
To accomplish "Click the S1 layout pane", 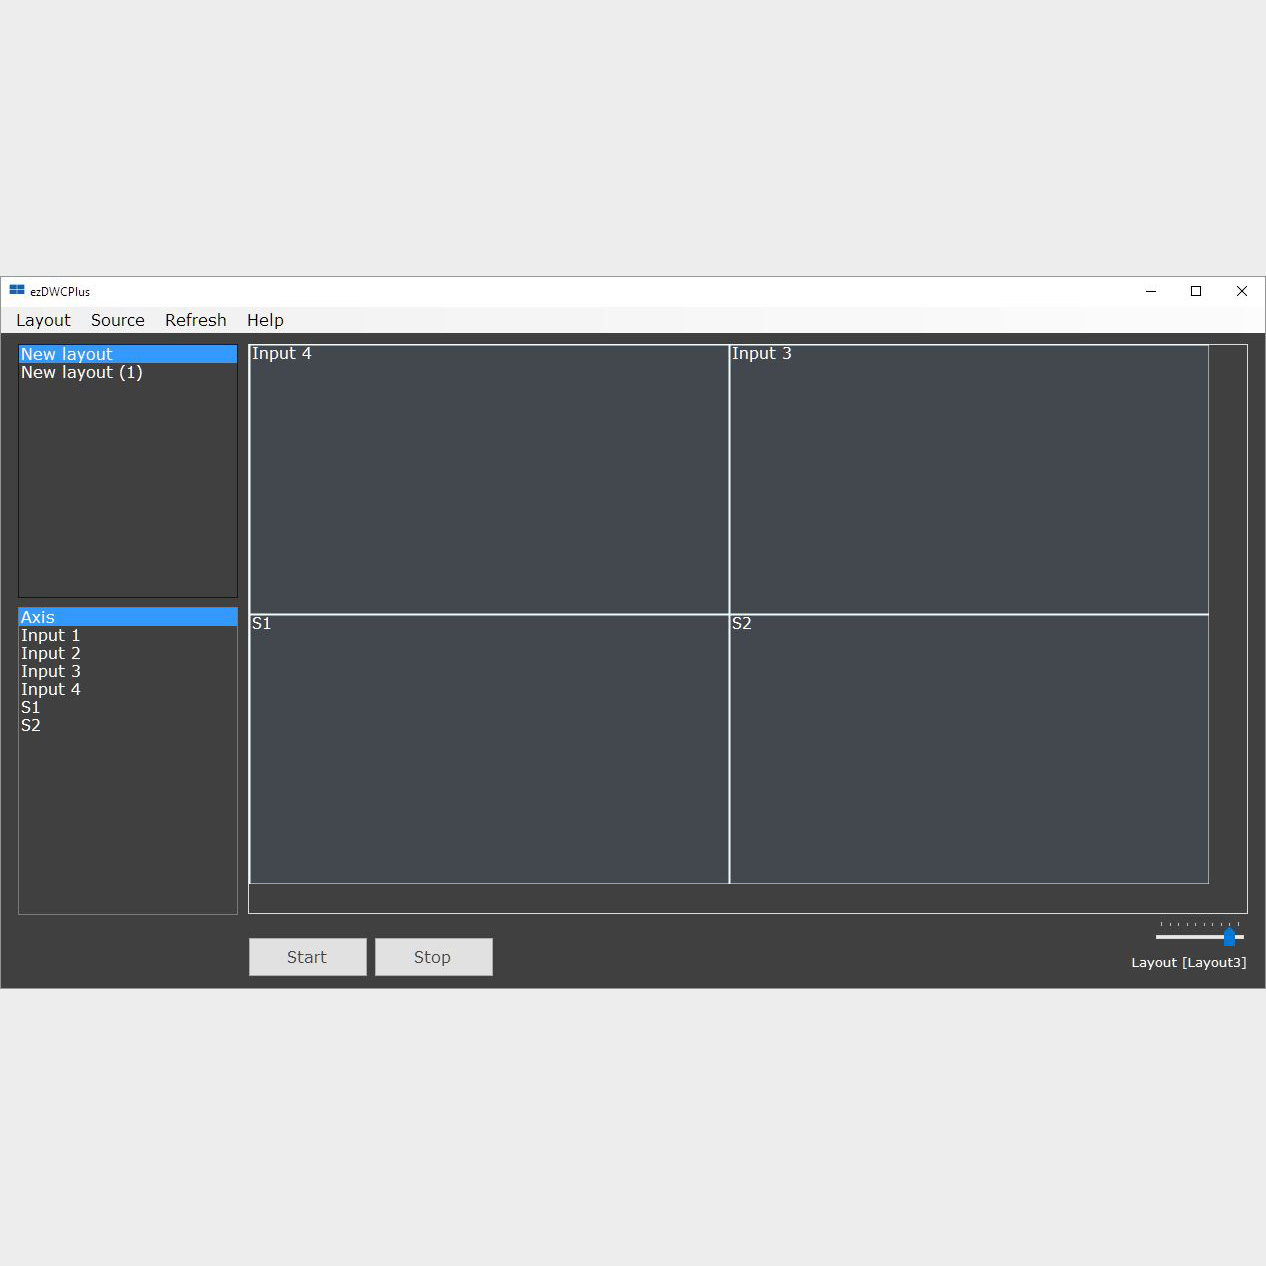I will pos(489,749).
